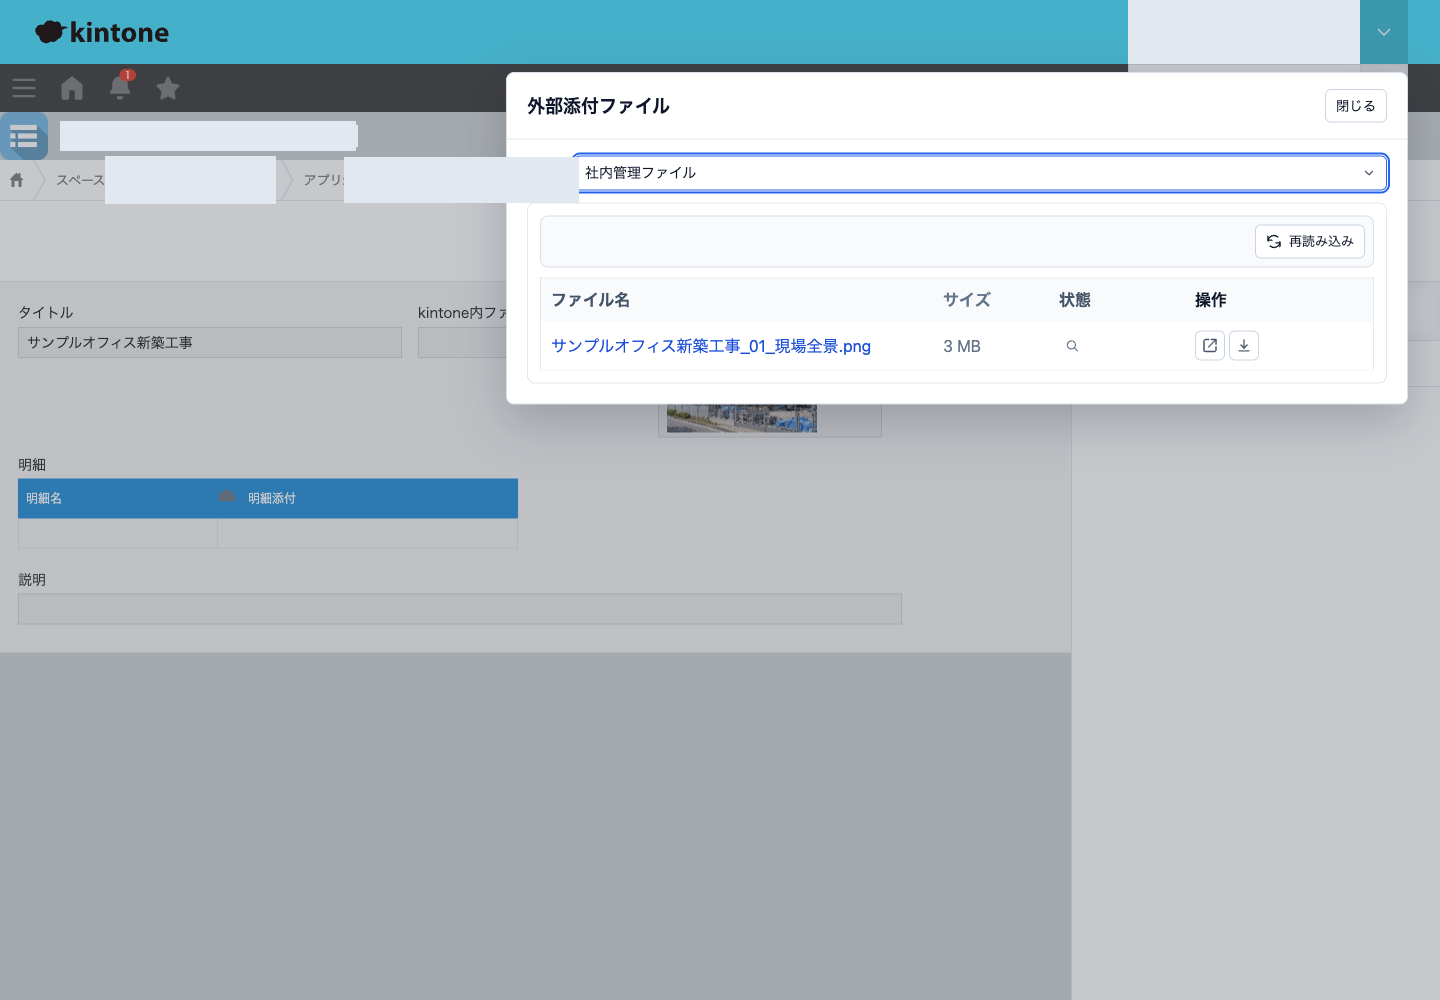Open the user menu chevron at top right
The image size is (1440, 1000).
coord(1384,32)
